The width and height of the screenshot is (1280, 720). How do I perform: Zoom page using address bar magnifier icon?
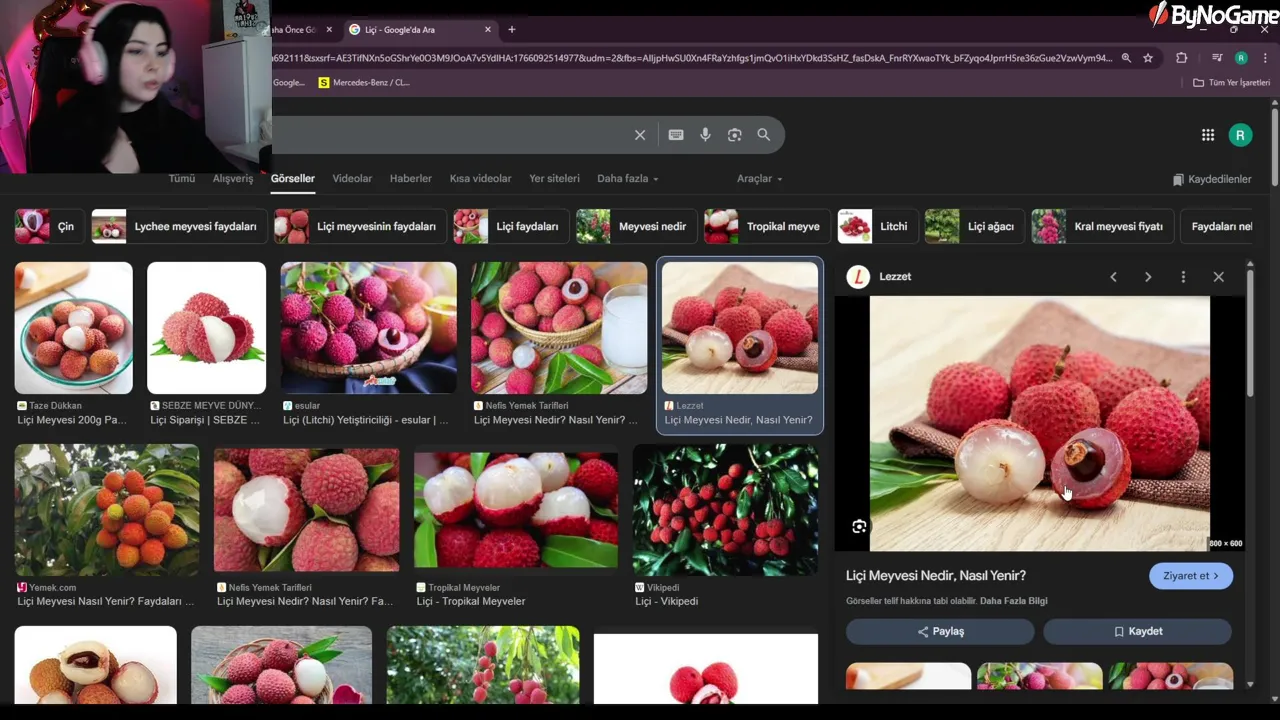tap(1126, 58)
